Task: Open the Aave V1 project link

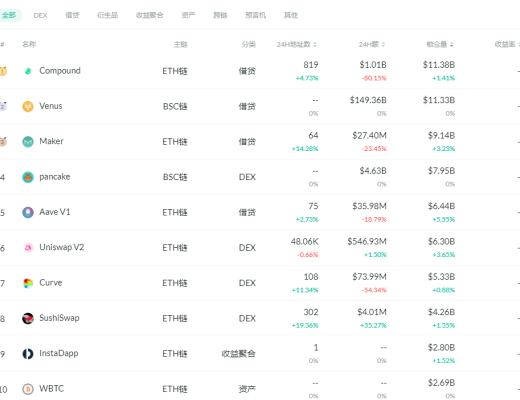Action: (x=55, y=212)
